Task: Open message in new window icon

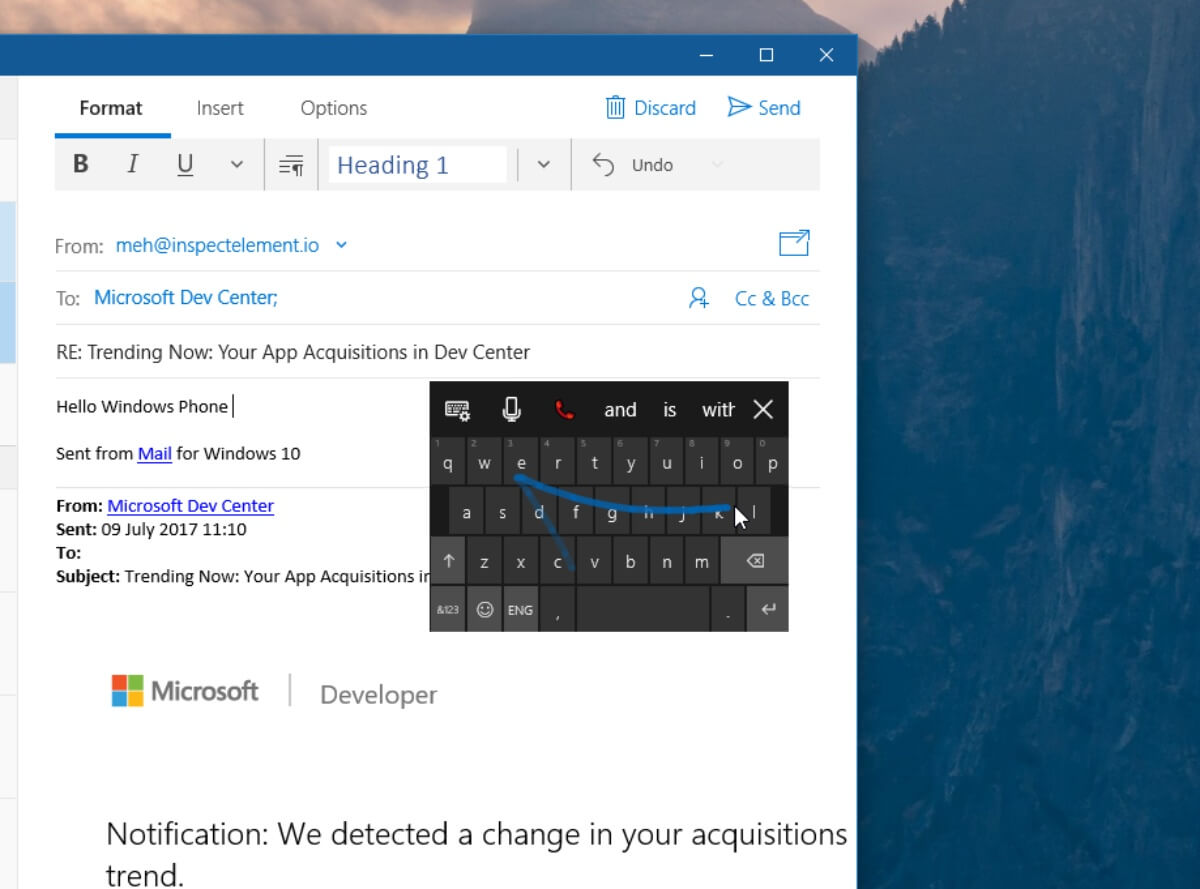Action: tap(794, 243)
